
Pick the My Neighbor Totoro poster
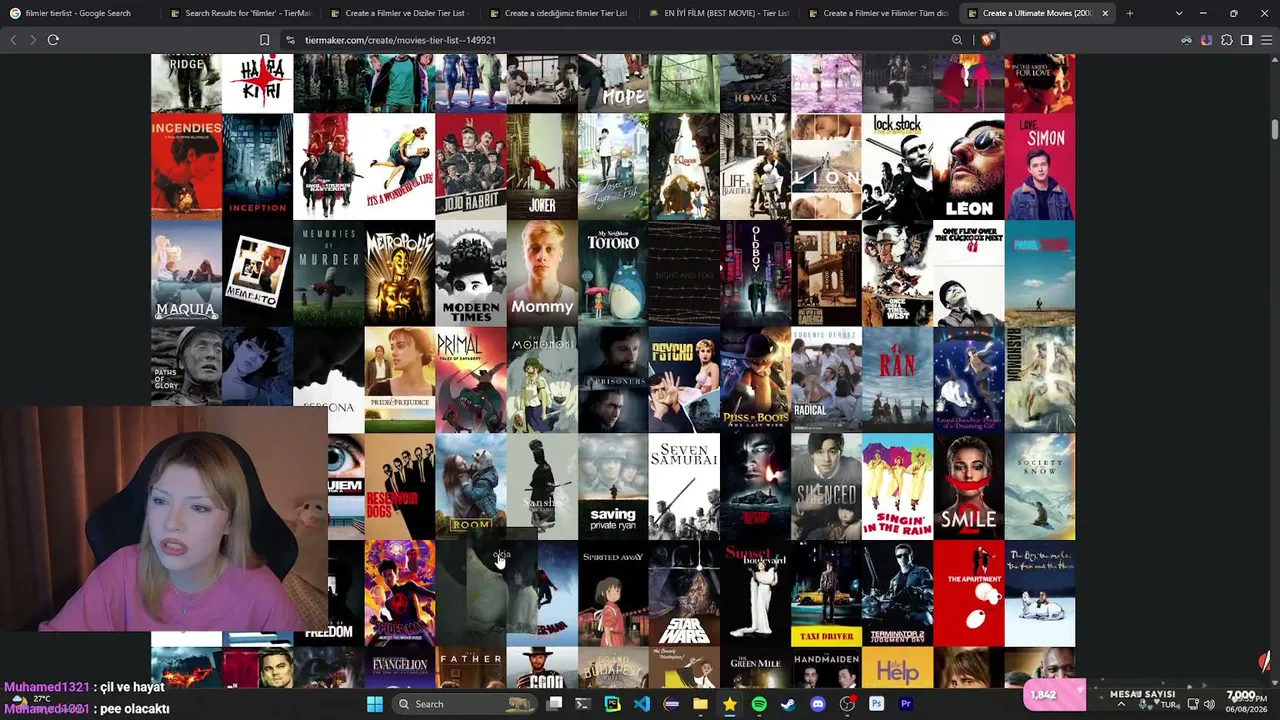click(613, 273)
